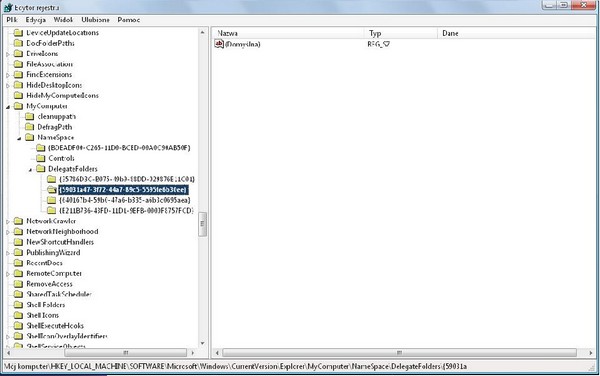
Task: Open the Widok menu
Action: click(x=63, y=20)
